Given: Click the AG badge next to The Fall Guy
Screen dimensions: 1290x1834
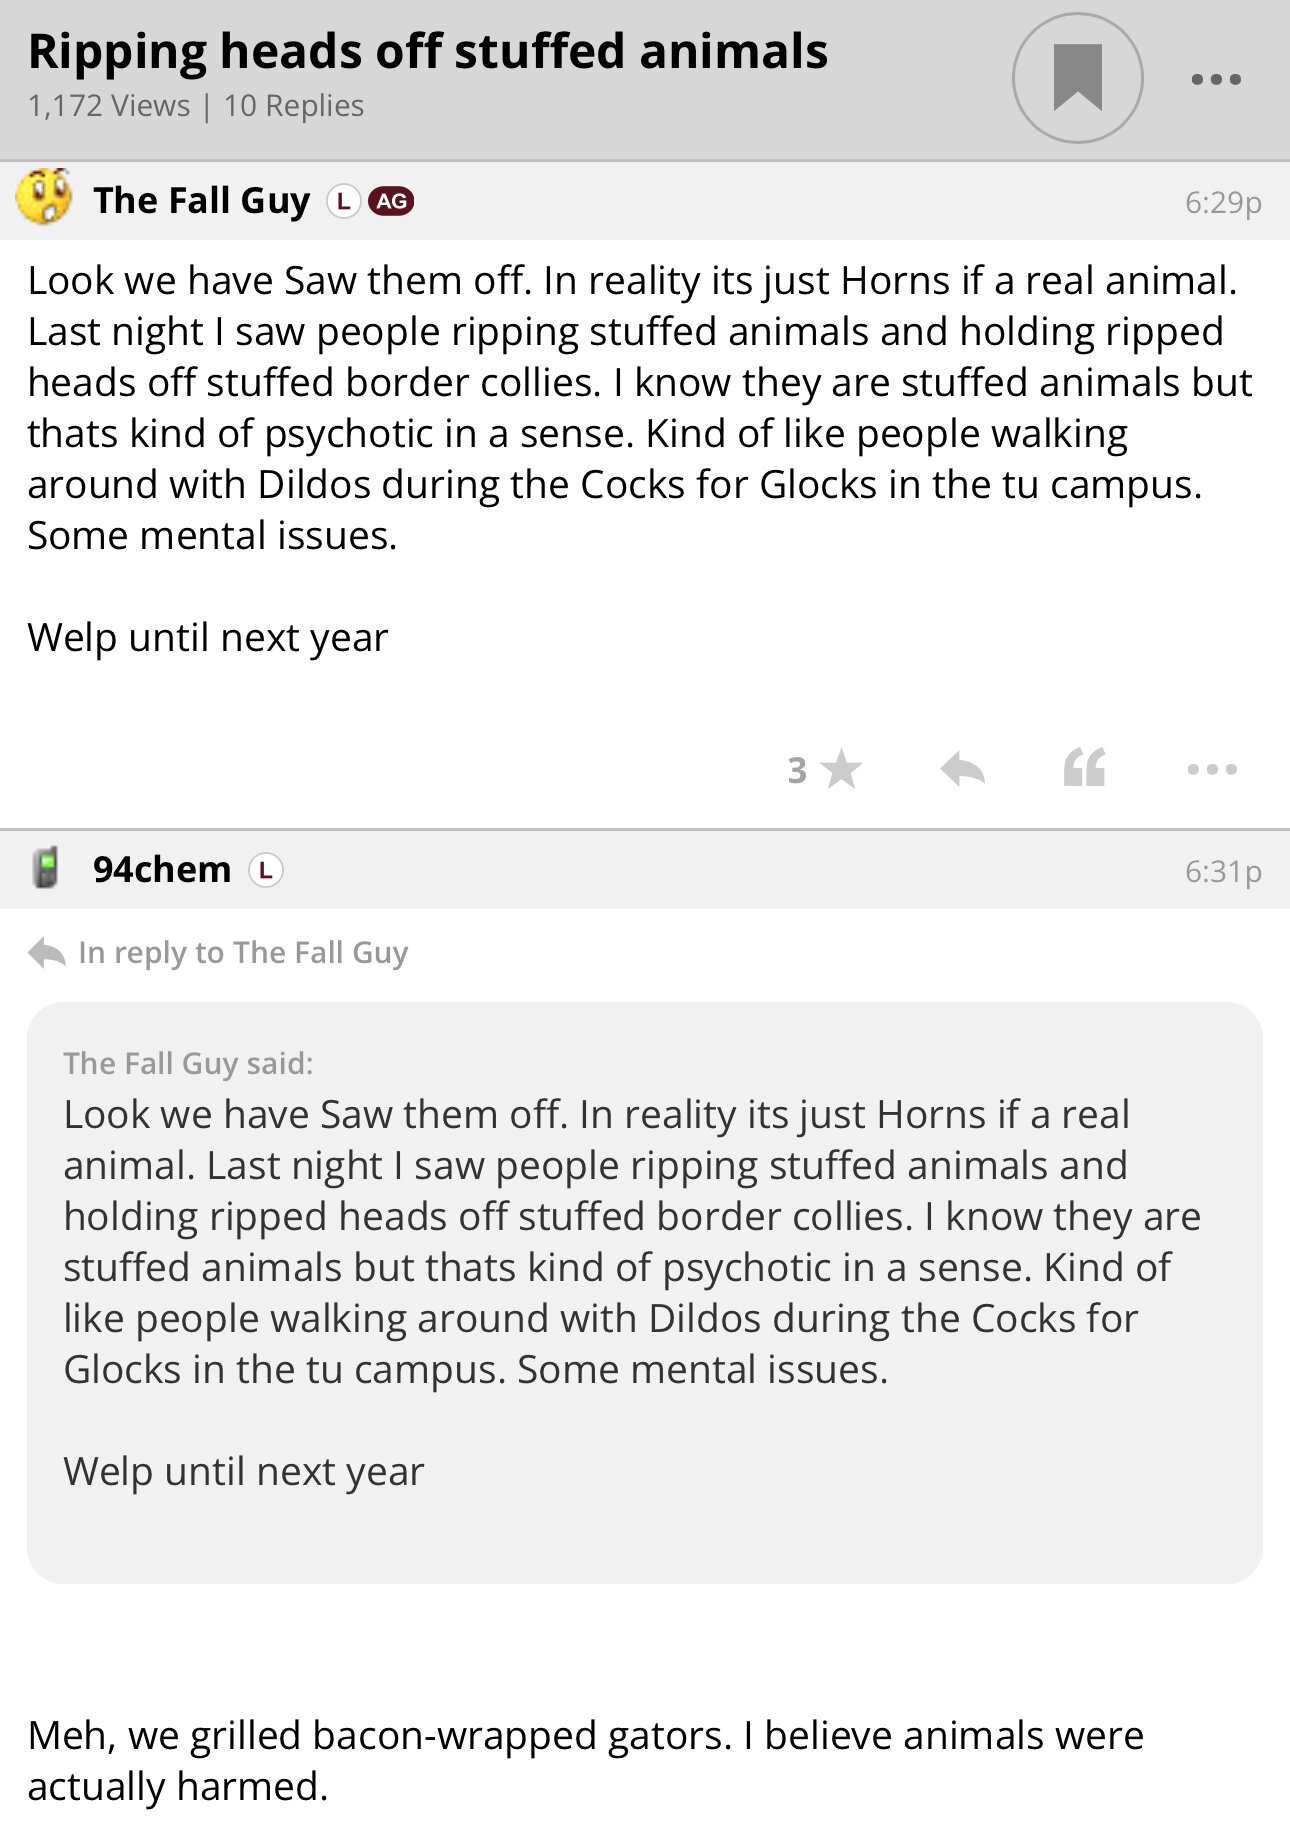Looking at the screenshot, I should pos(391,201).
